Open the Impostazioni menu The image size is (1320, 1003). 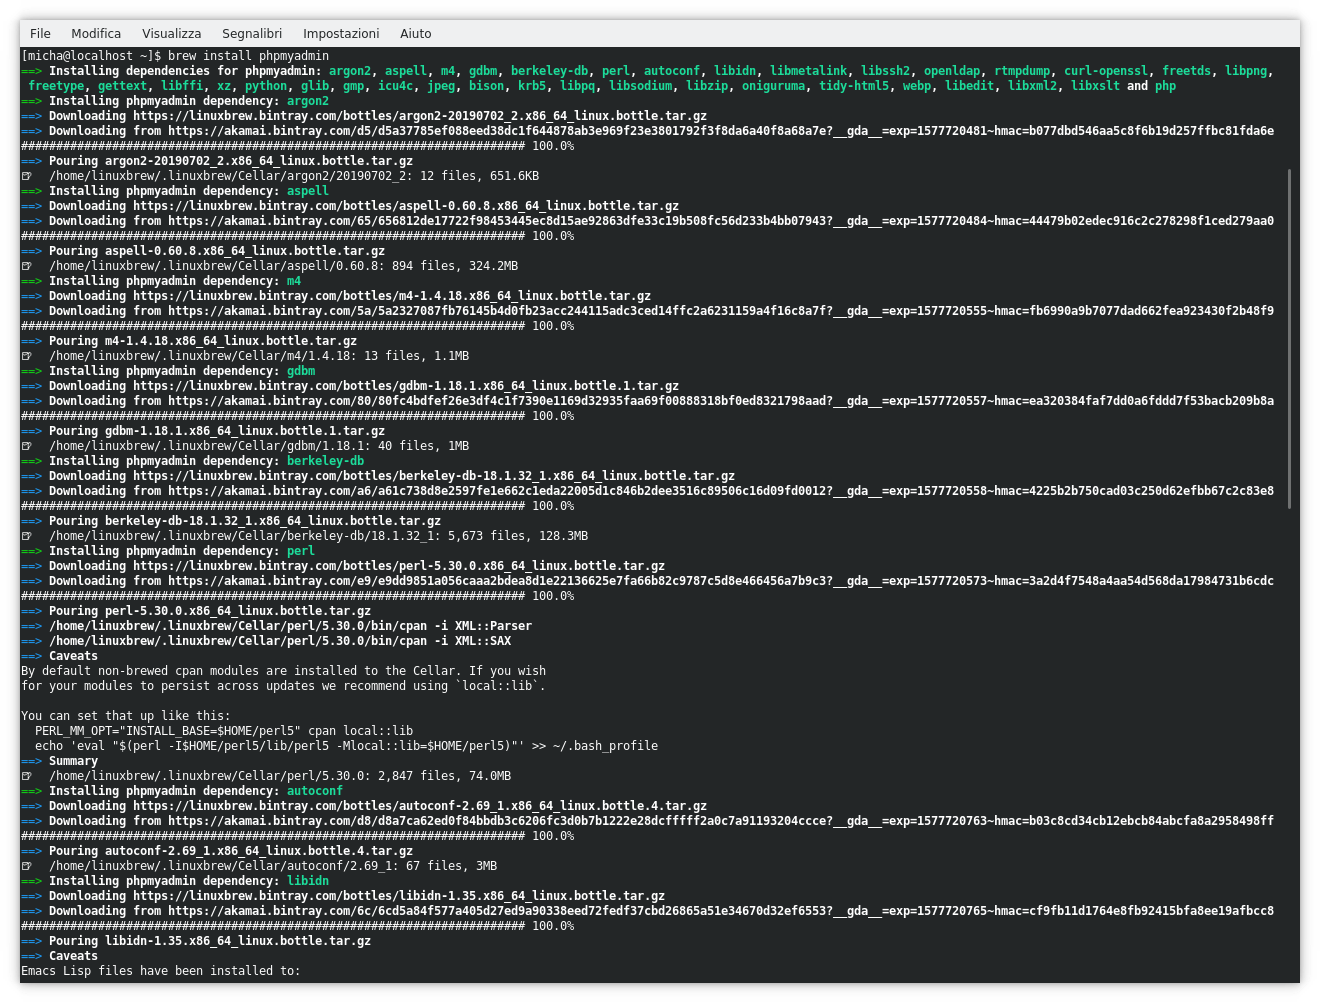(x=341, y=33)
